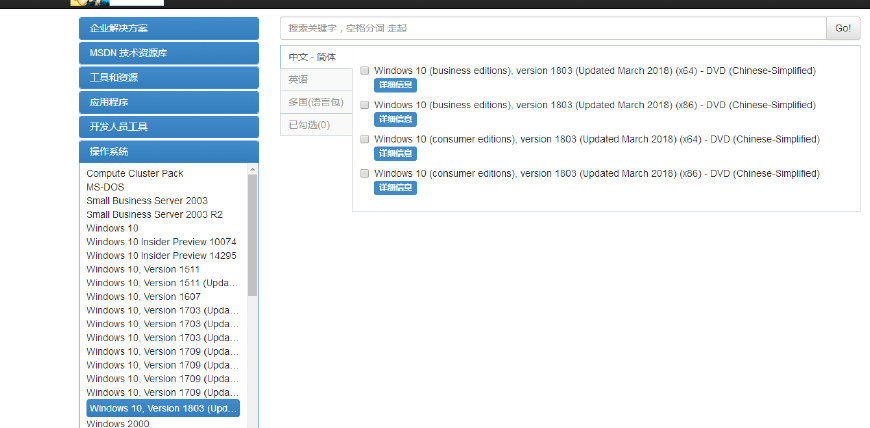
Task: Open 详细信息 for business editions x64
Action: tap(395, 85)
